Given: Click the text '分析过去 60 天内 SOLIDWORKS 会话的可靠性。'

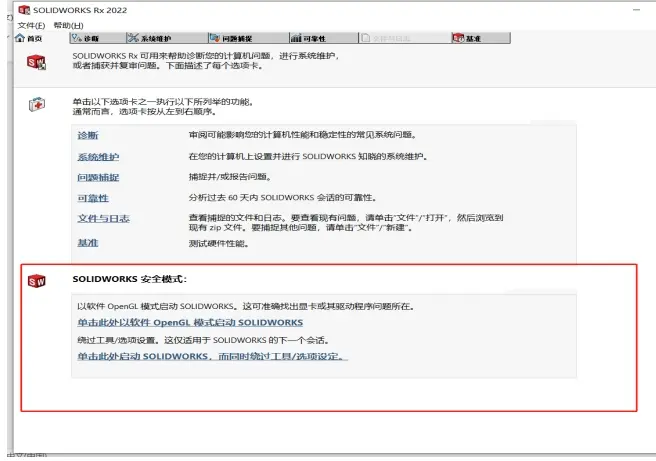Looking at the screenshot, I should pos(283,197).
